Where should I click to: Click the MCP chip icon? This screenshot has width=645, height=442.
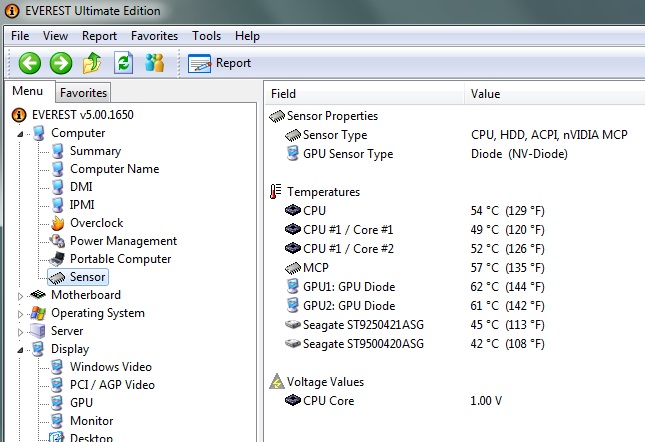(x=293, y=268)
